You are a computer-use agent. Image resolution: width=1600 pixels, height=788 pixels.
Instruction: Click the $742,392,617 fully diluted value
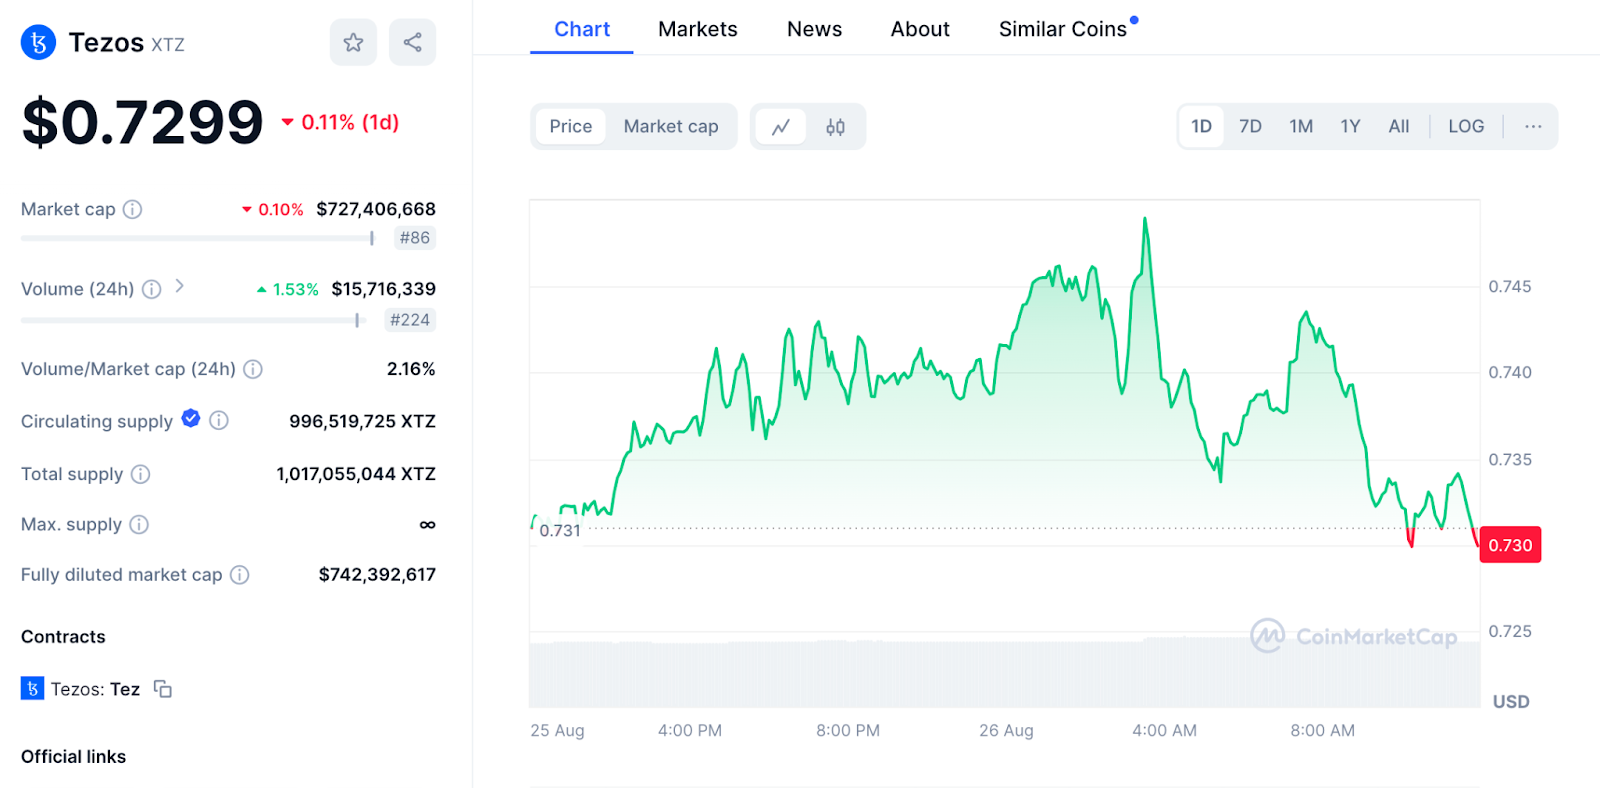[377, 574]
